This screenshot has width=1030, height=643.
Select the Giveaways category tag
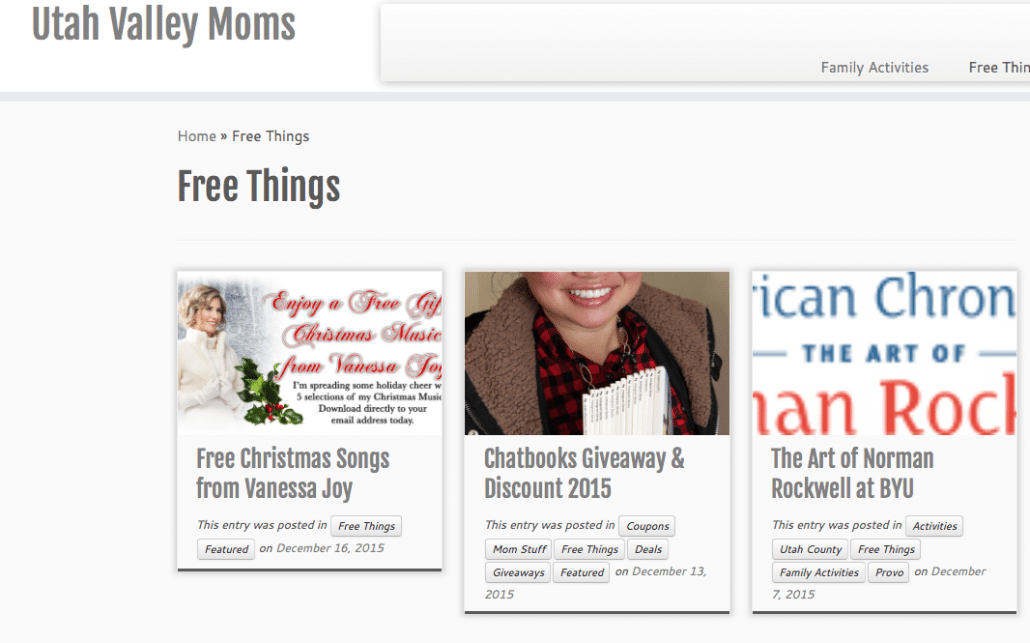point(518,573)
